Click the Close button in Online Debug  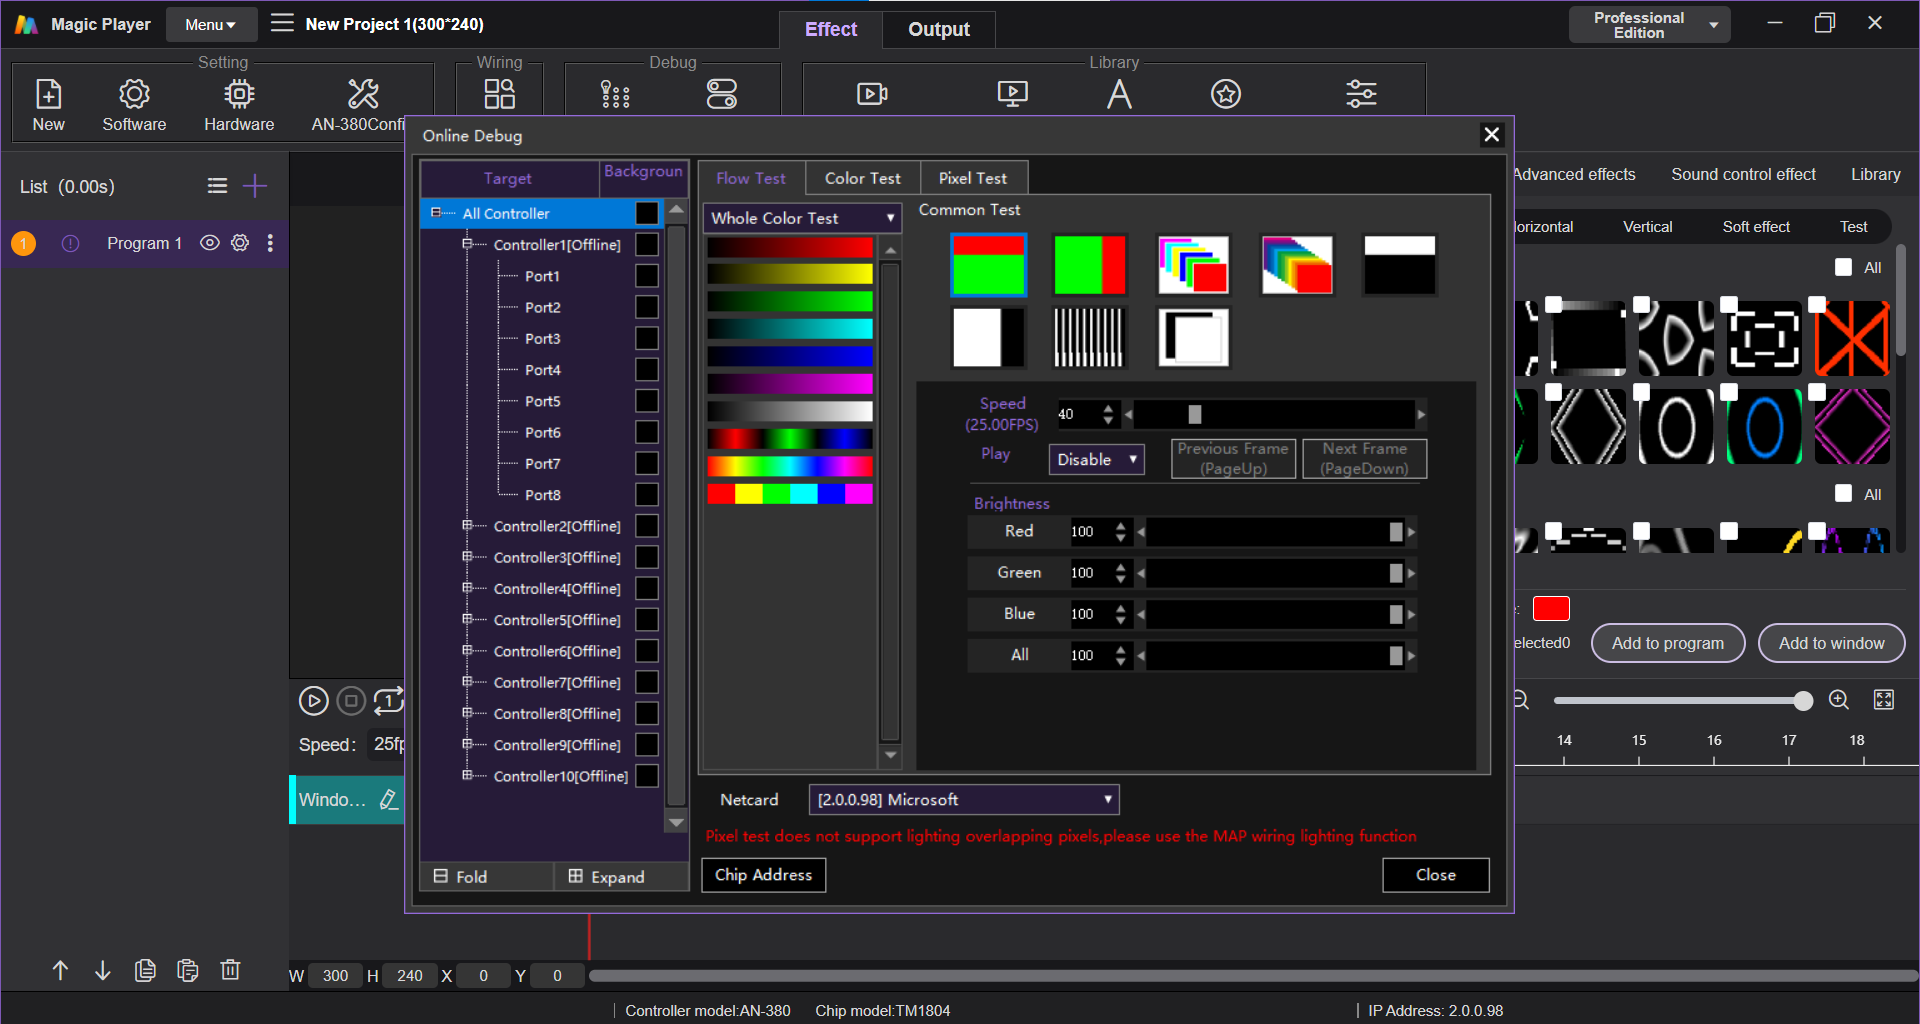tap(1435, 875)
